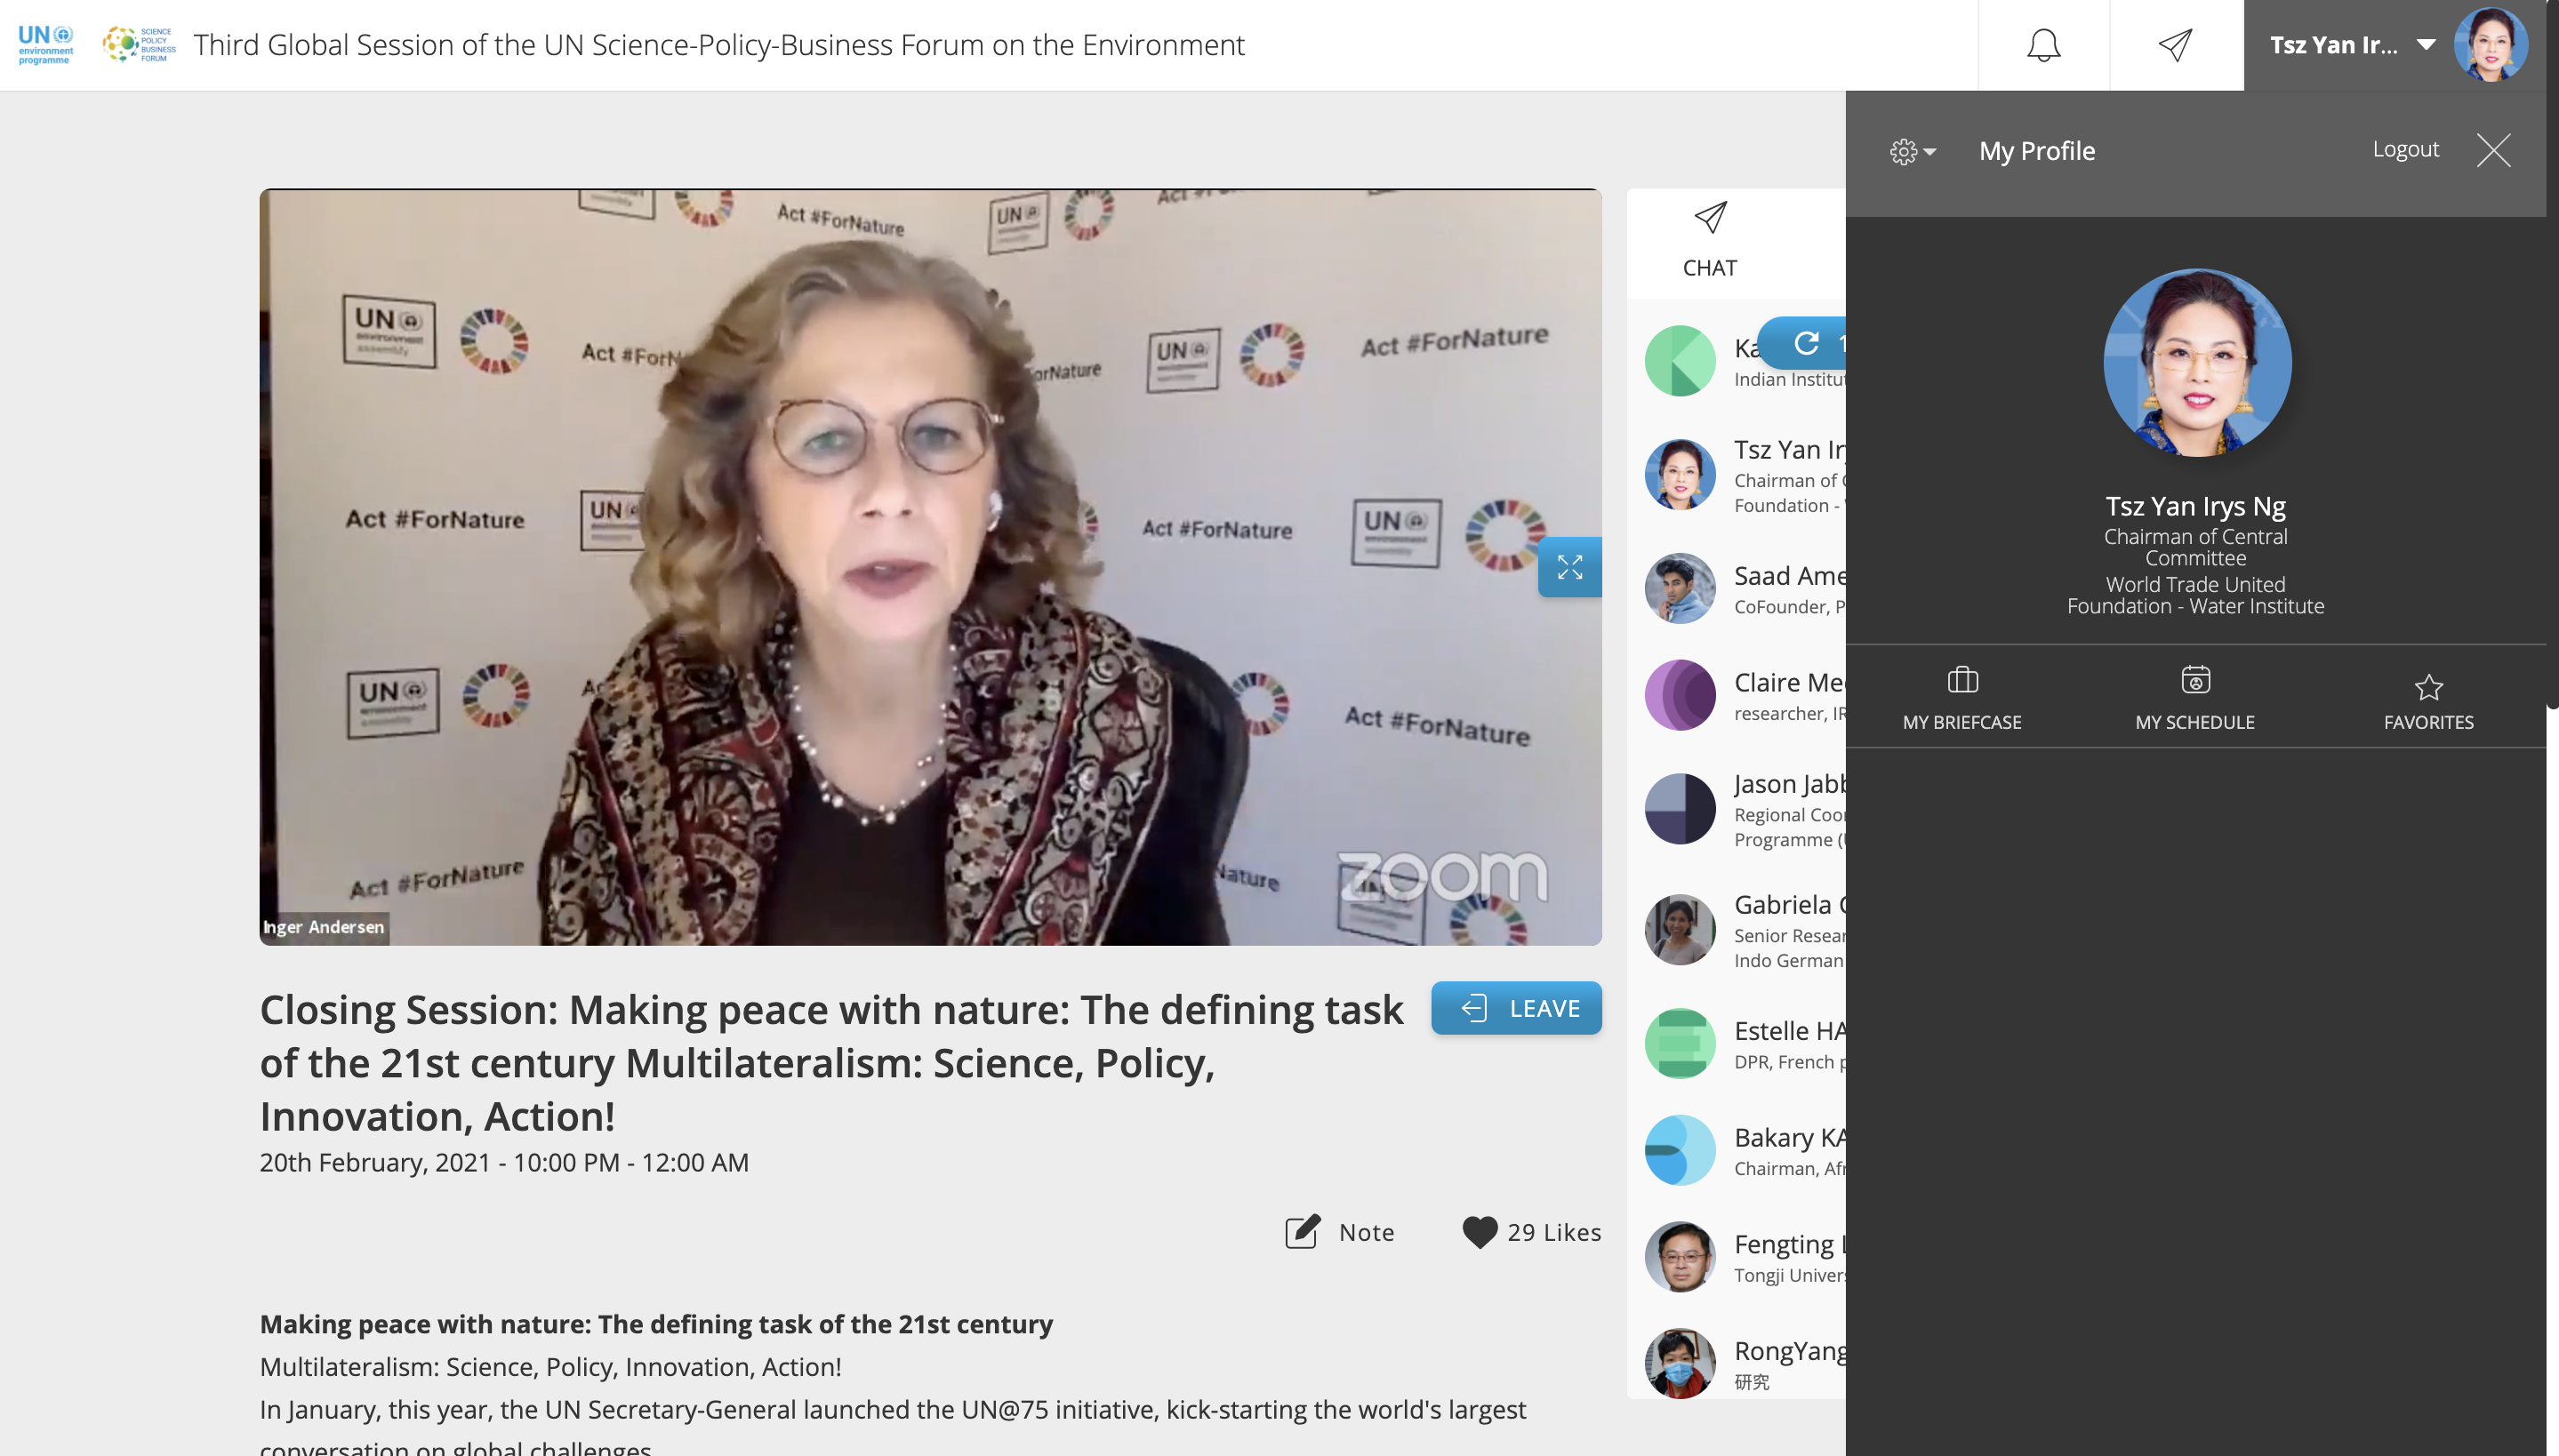This screenshot has width=2559, height=1456.
Task: Close the My Profile panel
Action: (2493, 151)
